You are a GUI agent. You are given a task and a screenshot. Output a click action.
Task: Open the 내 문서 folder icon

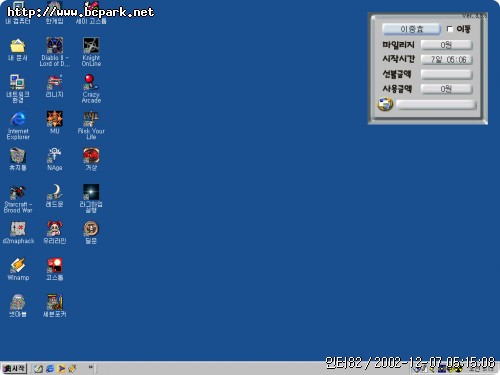coord(18,46)
